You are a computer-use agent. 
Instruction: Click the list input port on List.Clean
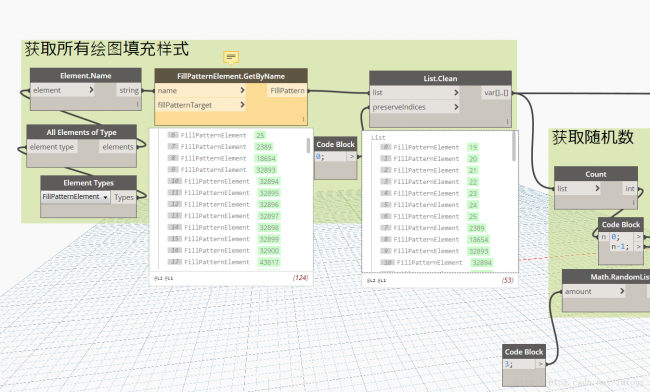pyautogui.click(x=415, y=92)
